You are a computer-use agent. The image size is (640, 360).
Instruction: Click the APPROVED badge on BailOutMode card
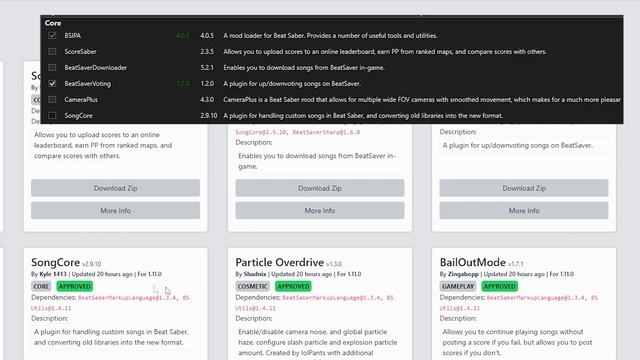[500, 287]
